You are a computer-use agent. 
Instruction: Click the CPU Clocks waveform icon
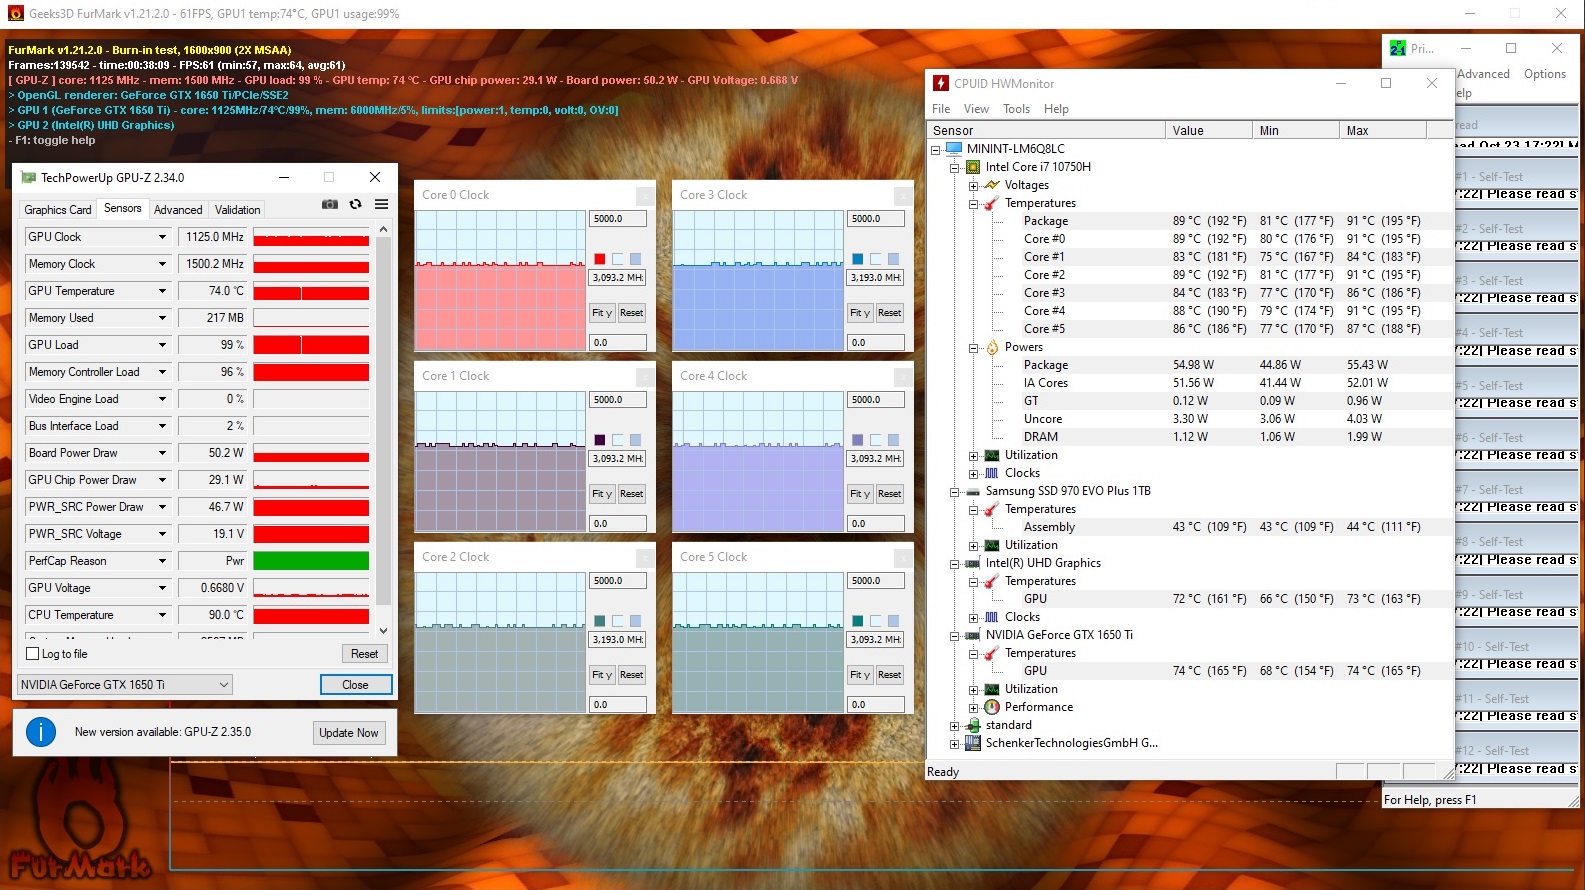click(x=992, y=473)
